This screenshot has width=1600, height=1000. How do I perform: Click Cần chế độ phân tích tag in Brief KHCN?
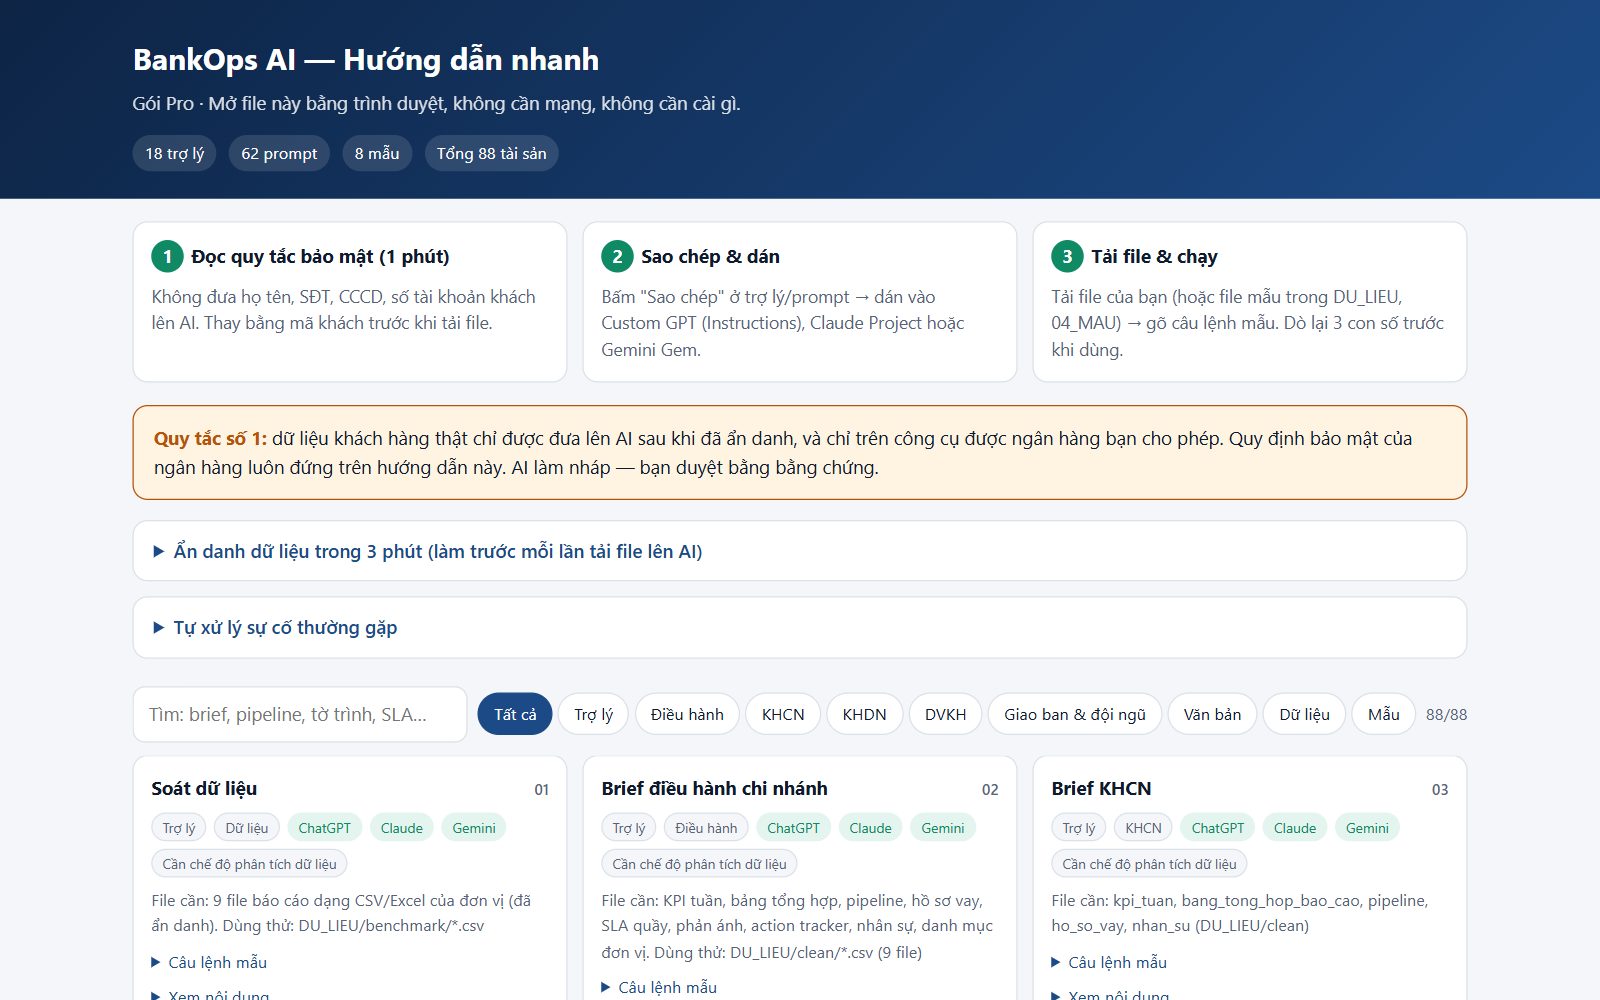(x=1149, y=864)
